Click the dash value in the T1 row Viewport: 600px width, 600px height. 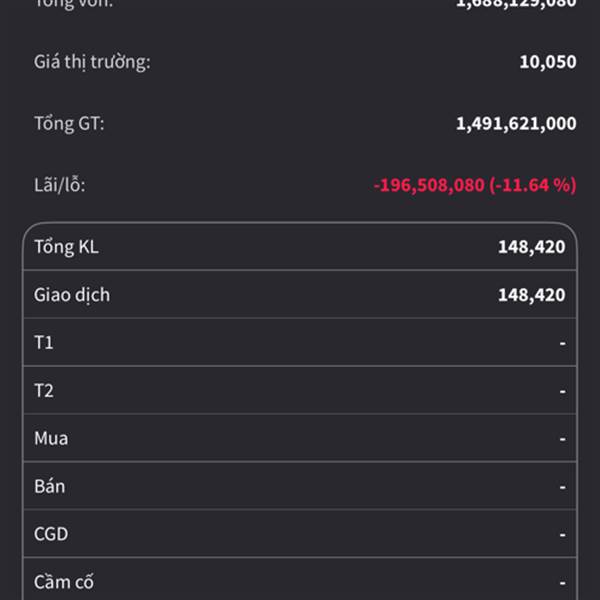pos(562,343)
